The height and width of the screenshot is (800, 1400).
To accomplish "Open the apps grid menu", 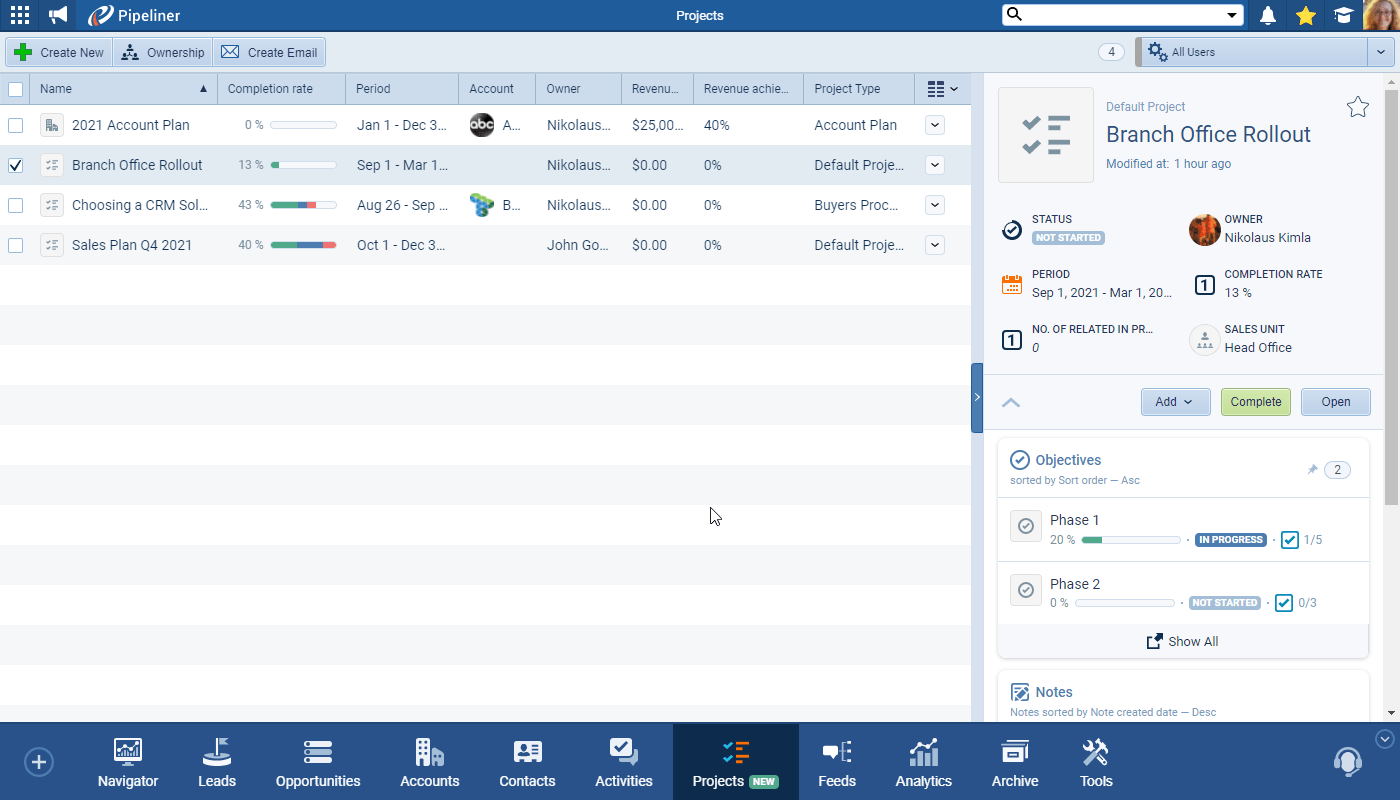I will pos(19,15).
